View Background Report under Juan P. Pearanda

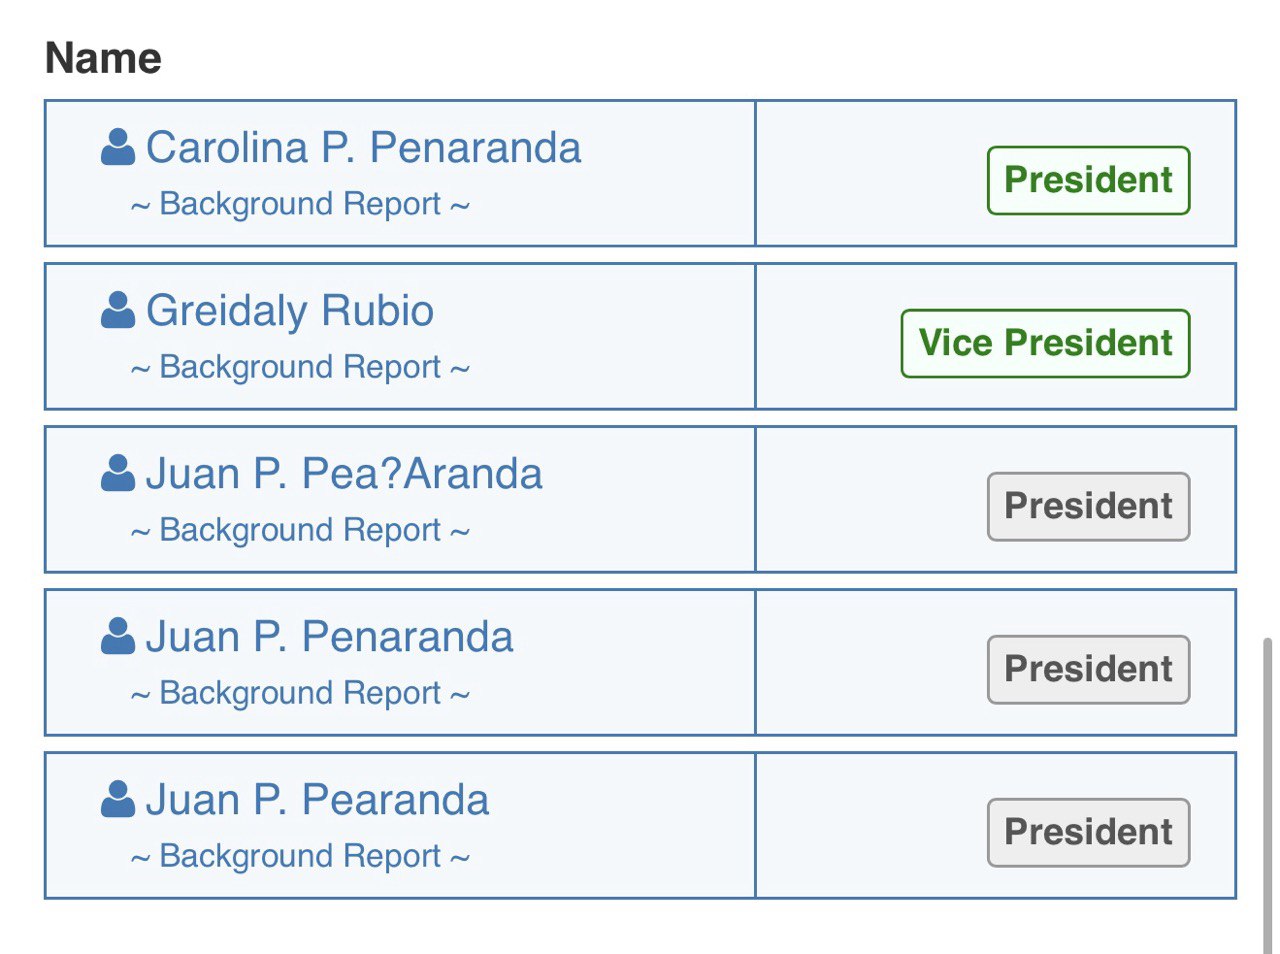300,856
